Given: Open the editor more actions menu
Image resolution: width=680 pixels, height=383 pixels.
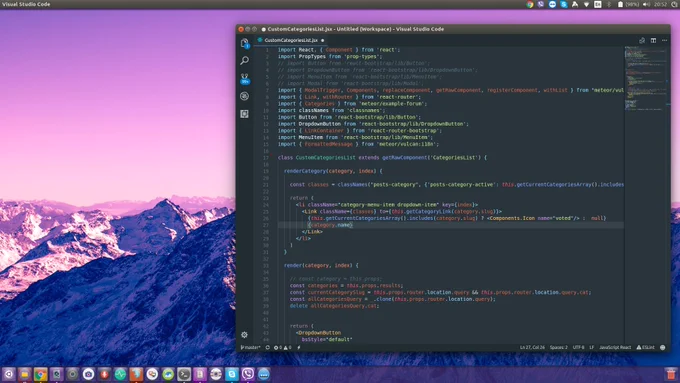Looking at the screenshot, I should pos(664,40).
